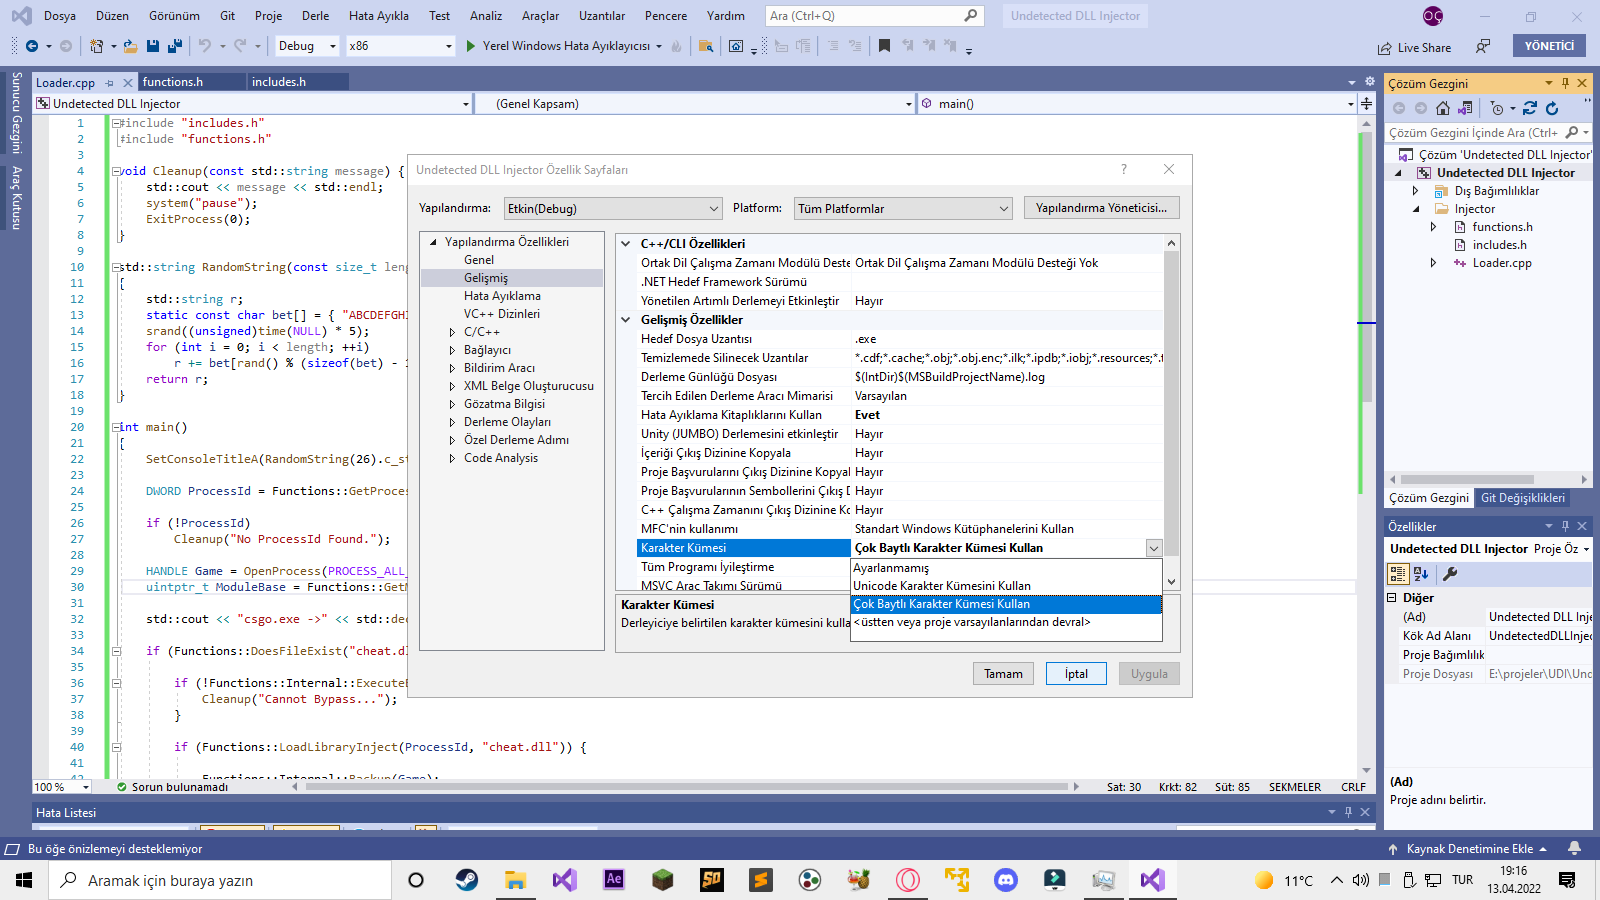Open the Yapılandırma Etkin(Debug) dropdown
Viewport: 1600px width, 900px height.
point(613,208)
